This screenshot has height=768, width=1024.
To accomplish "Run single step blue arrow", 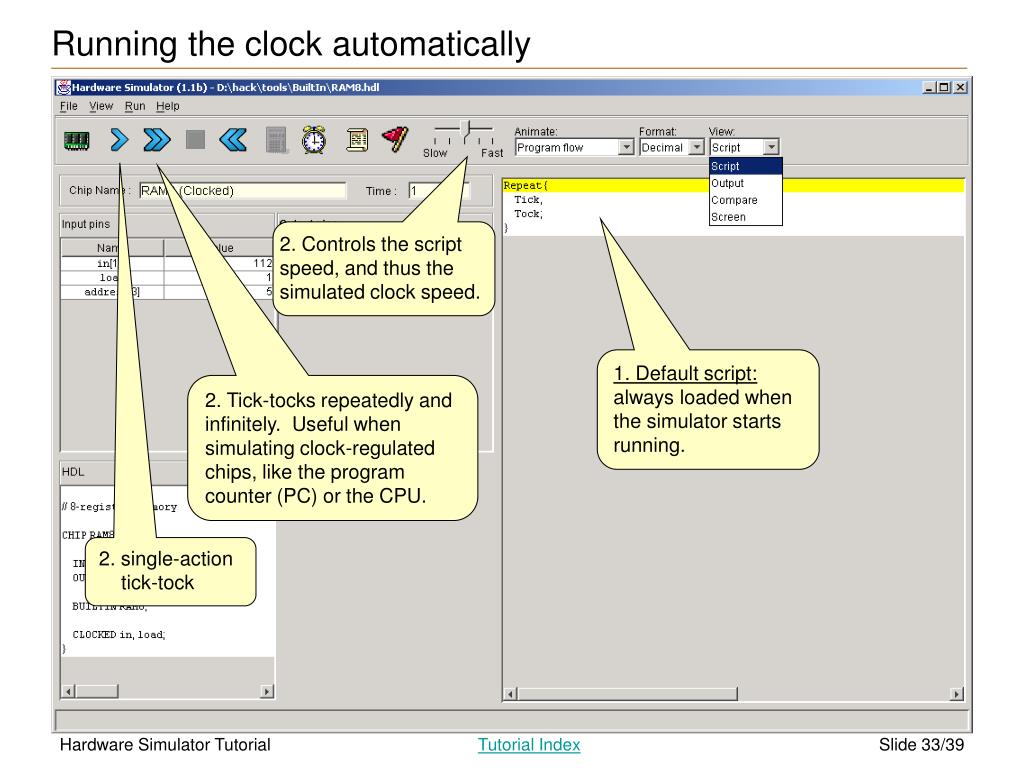I will point(119,140).
